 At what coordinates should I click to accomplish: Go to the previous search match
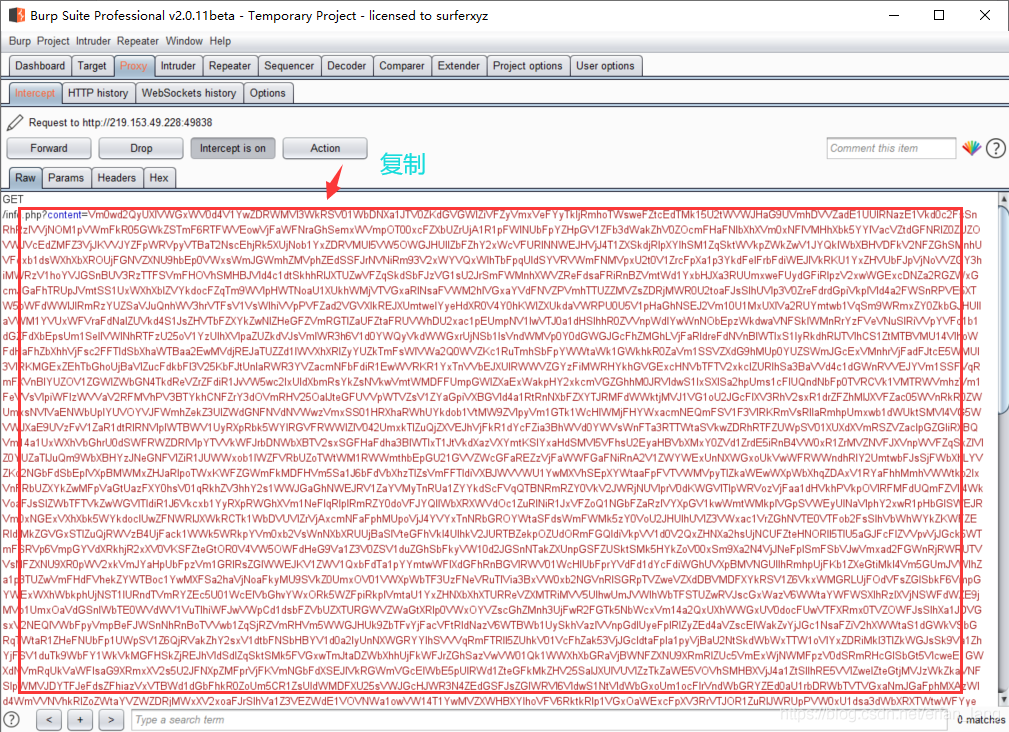[x=50, y=720]
